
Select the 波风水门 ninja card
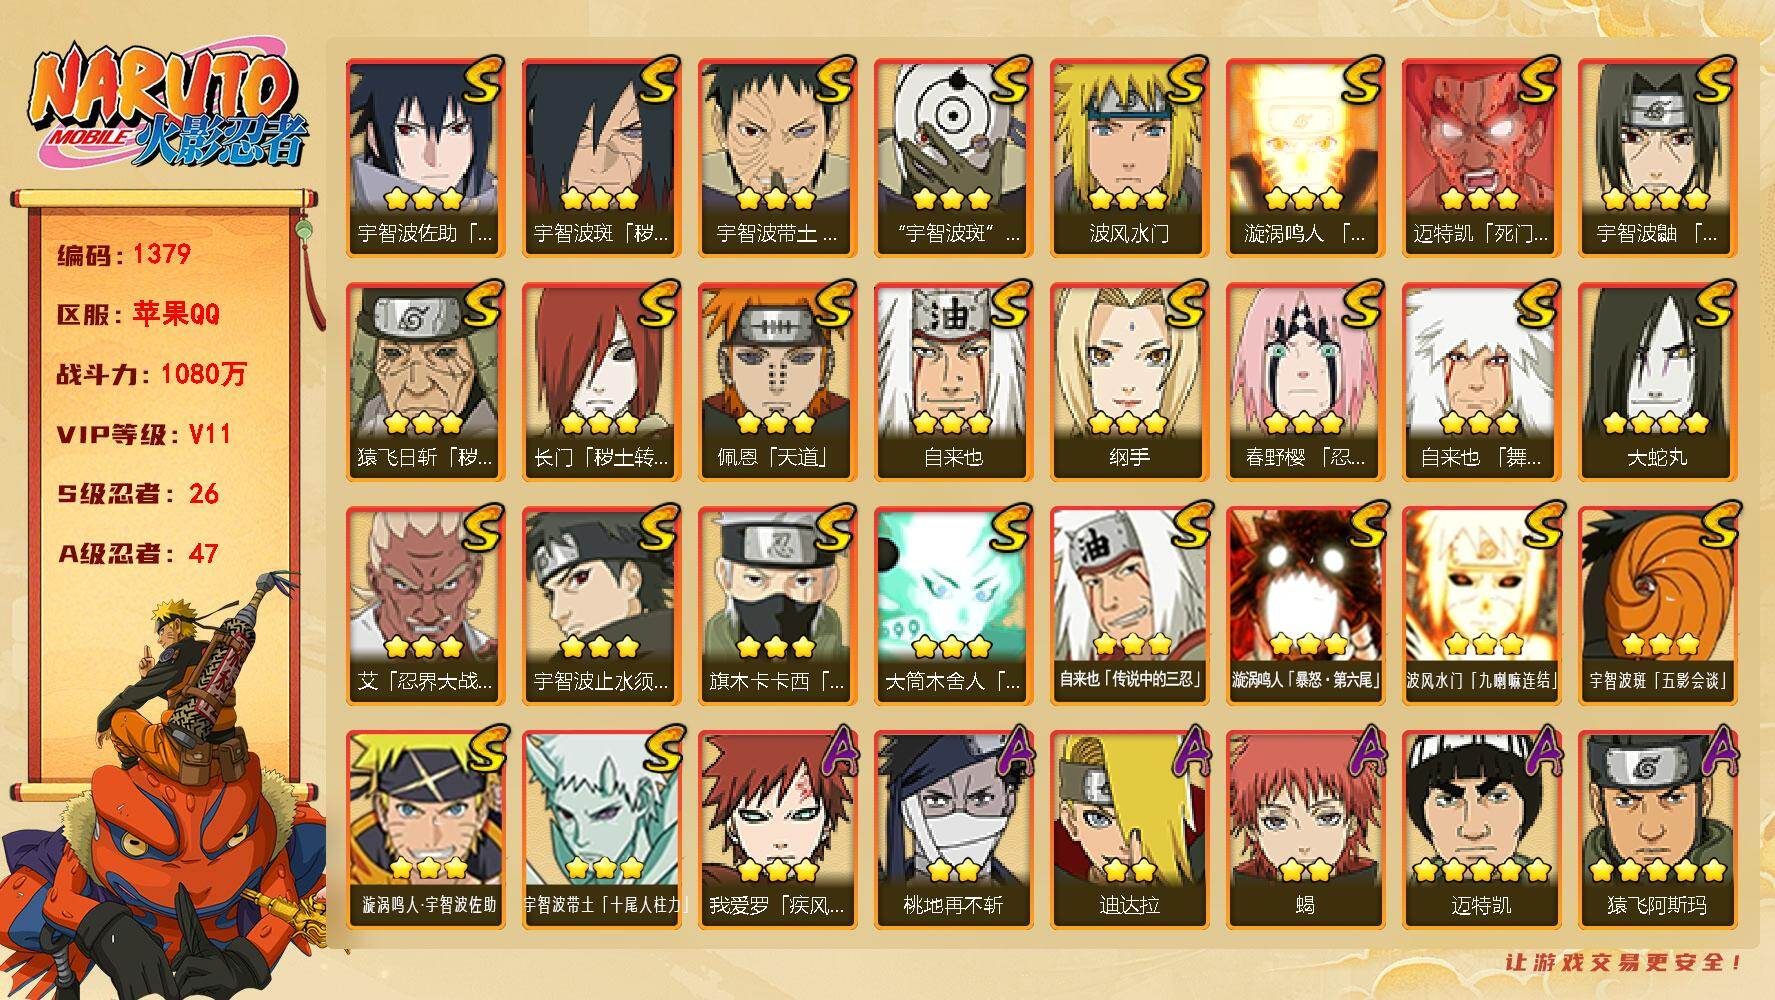[x=1129, y=158]
